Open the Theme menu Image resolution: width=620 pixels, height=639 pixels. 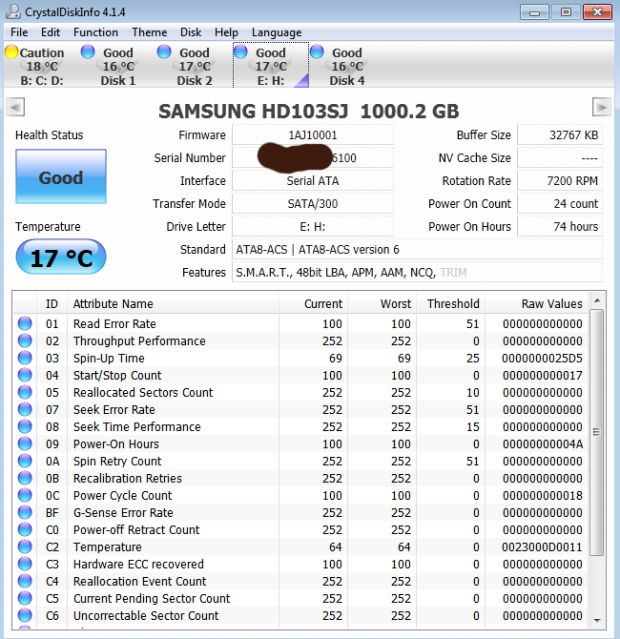[149, 32]
